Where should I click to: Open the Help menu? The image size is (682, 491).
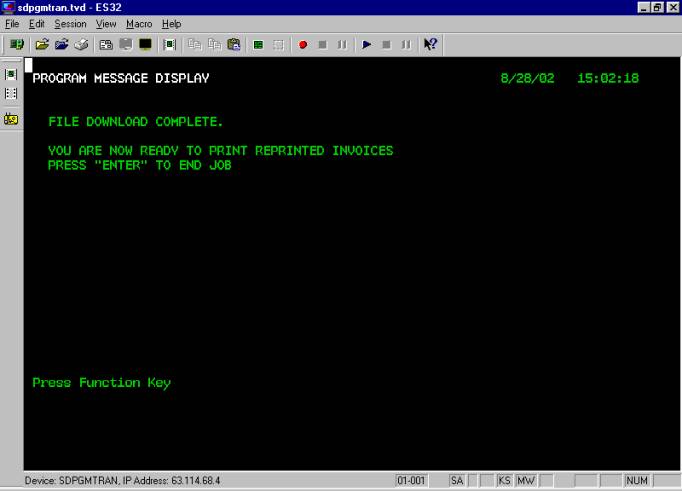pos(171,24)
